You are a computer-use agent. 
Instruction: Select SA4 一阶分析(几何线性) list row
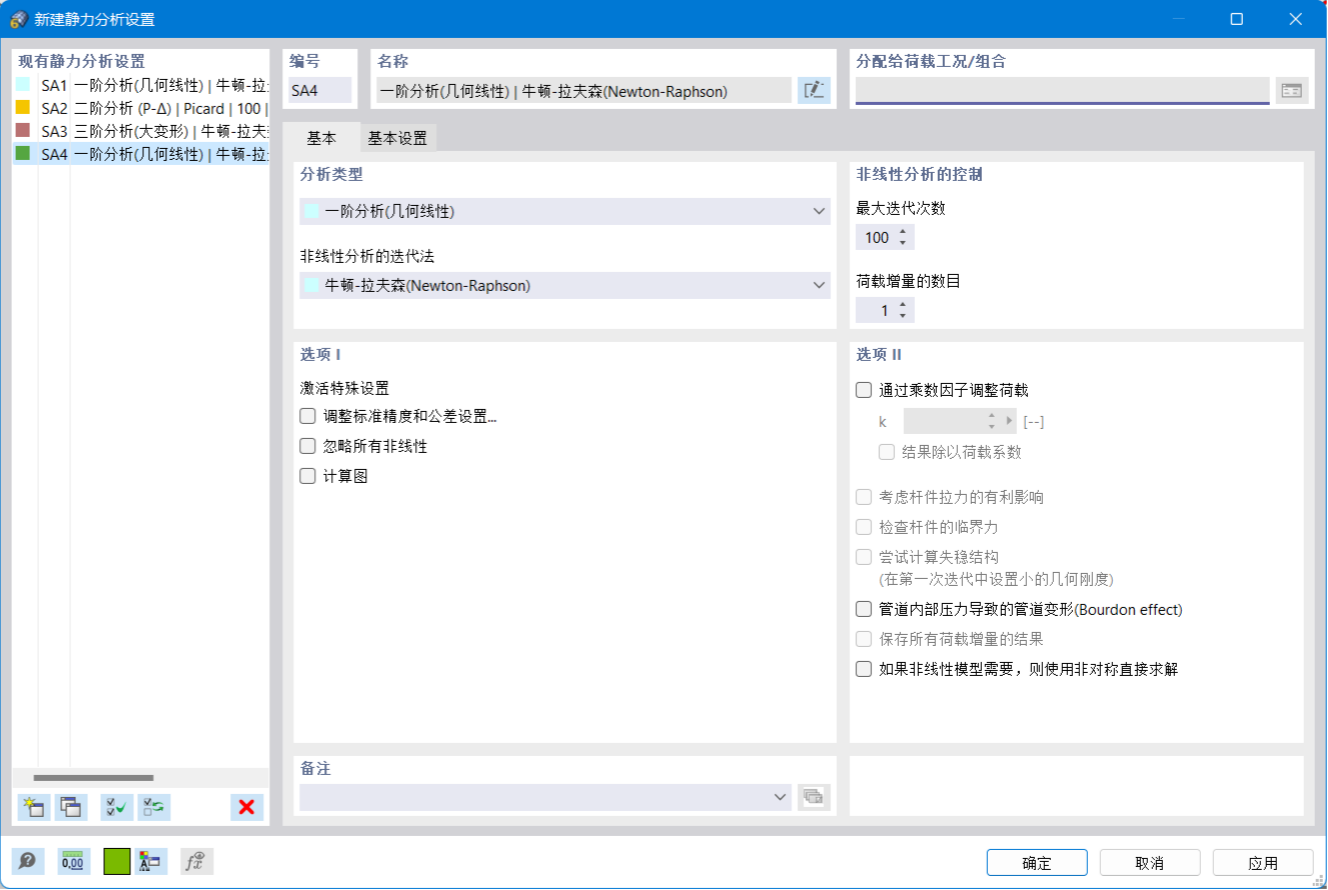coord(141,154)
